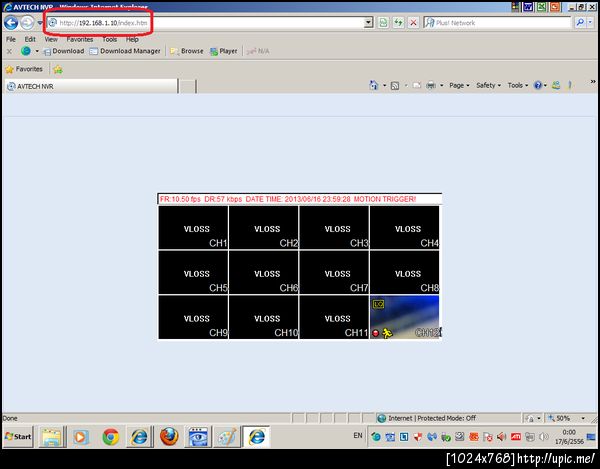Click the Favorites star button
This screenshot has width=600, height=469.
point(24,69)
